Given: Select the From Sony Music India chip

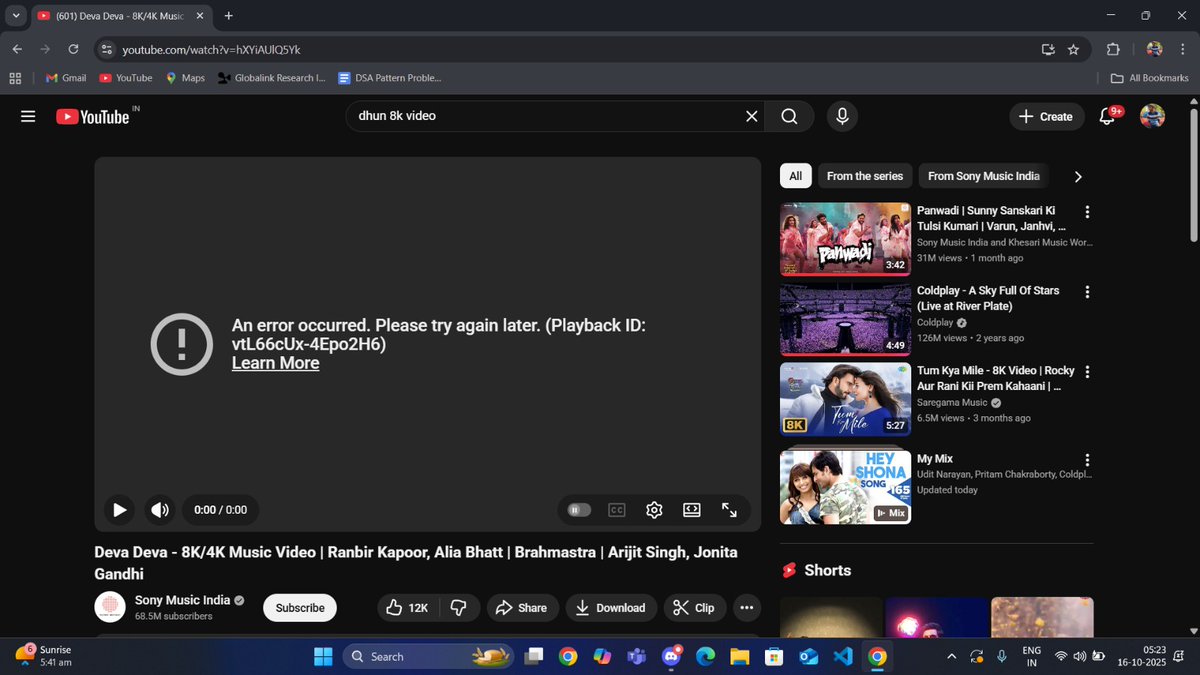Looking at the screenshot, I should pyautogui.click(x=984, y=176).
